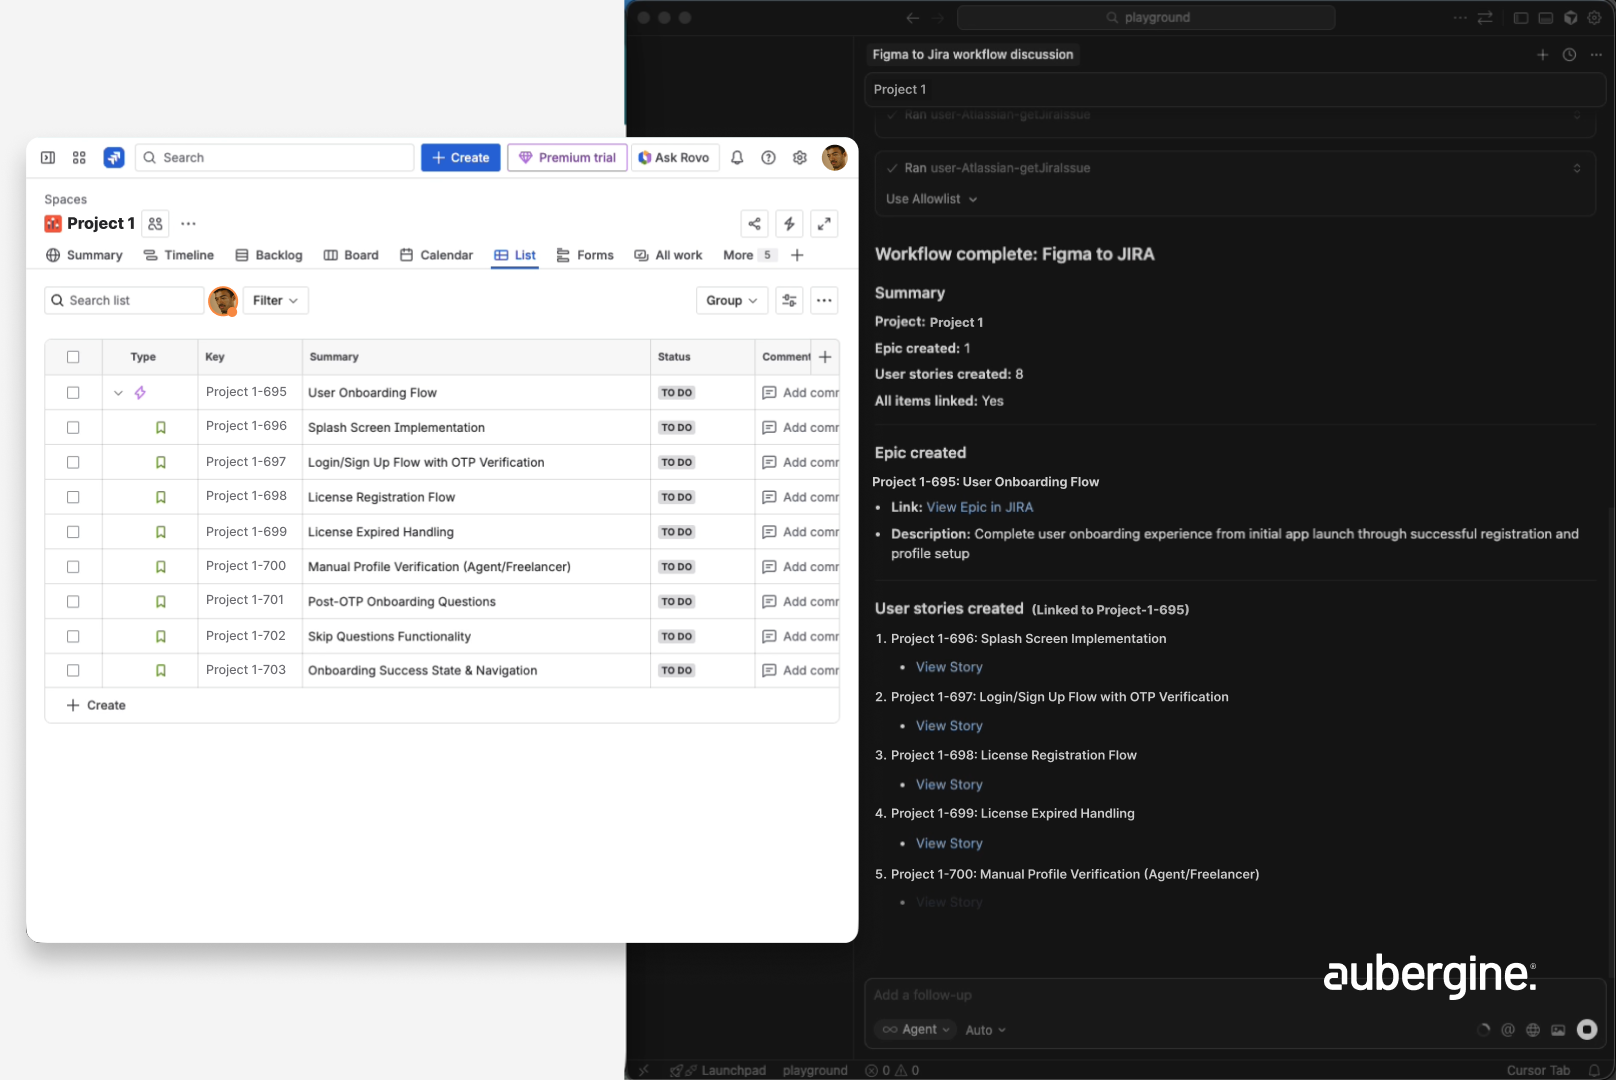Open the automation lightning bolt icon
Screen dimensions: 1616x1080
(x=789, y=224)
